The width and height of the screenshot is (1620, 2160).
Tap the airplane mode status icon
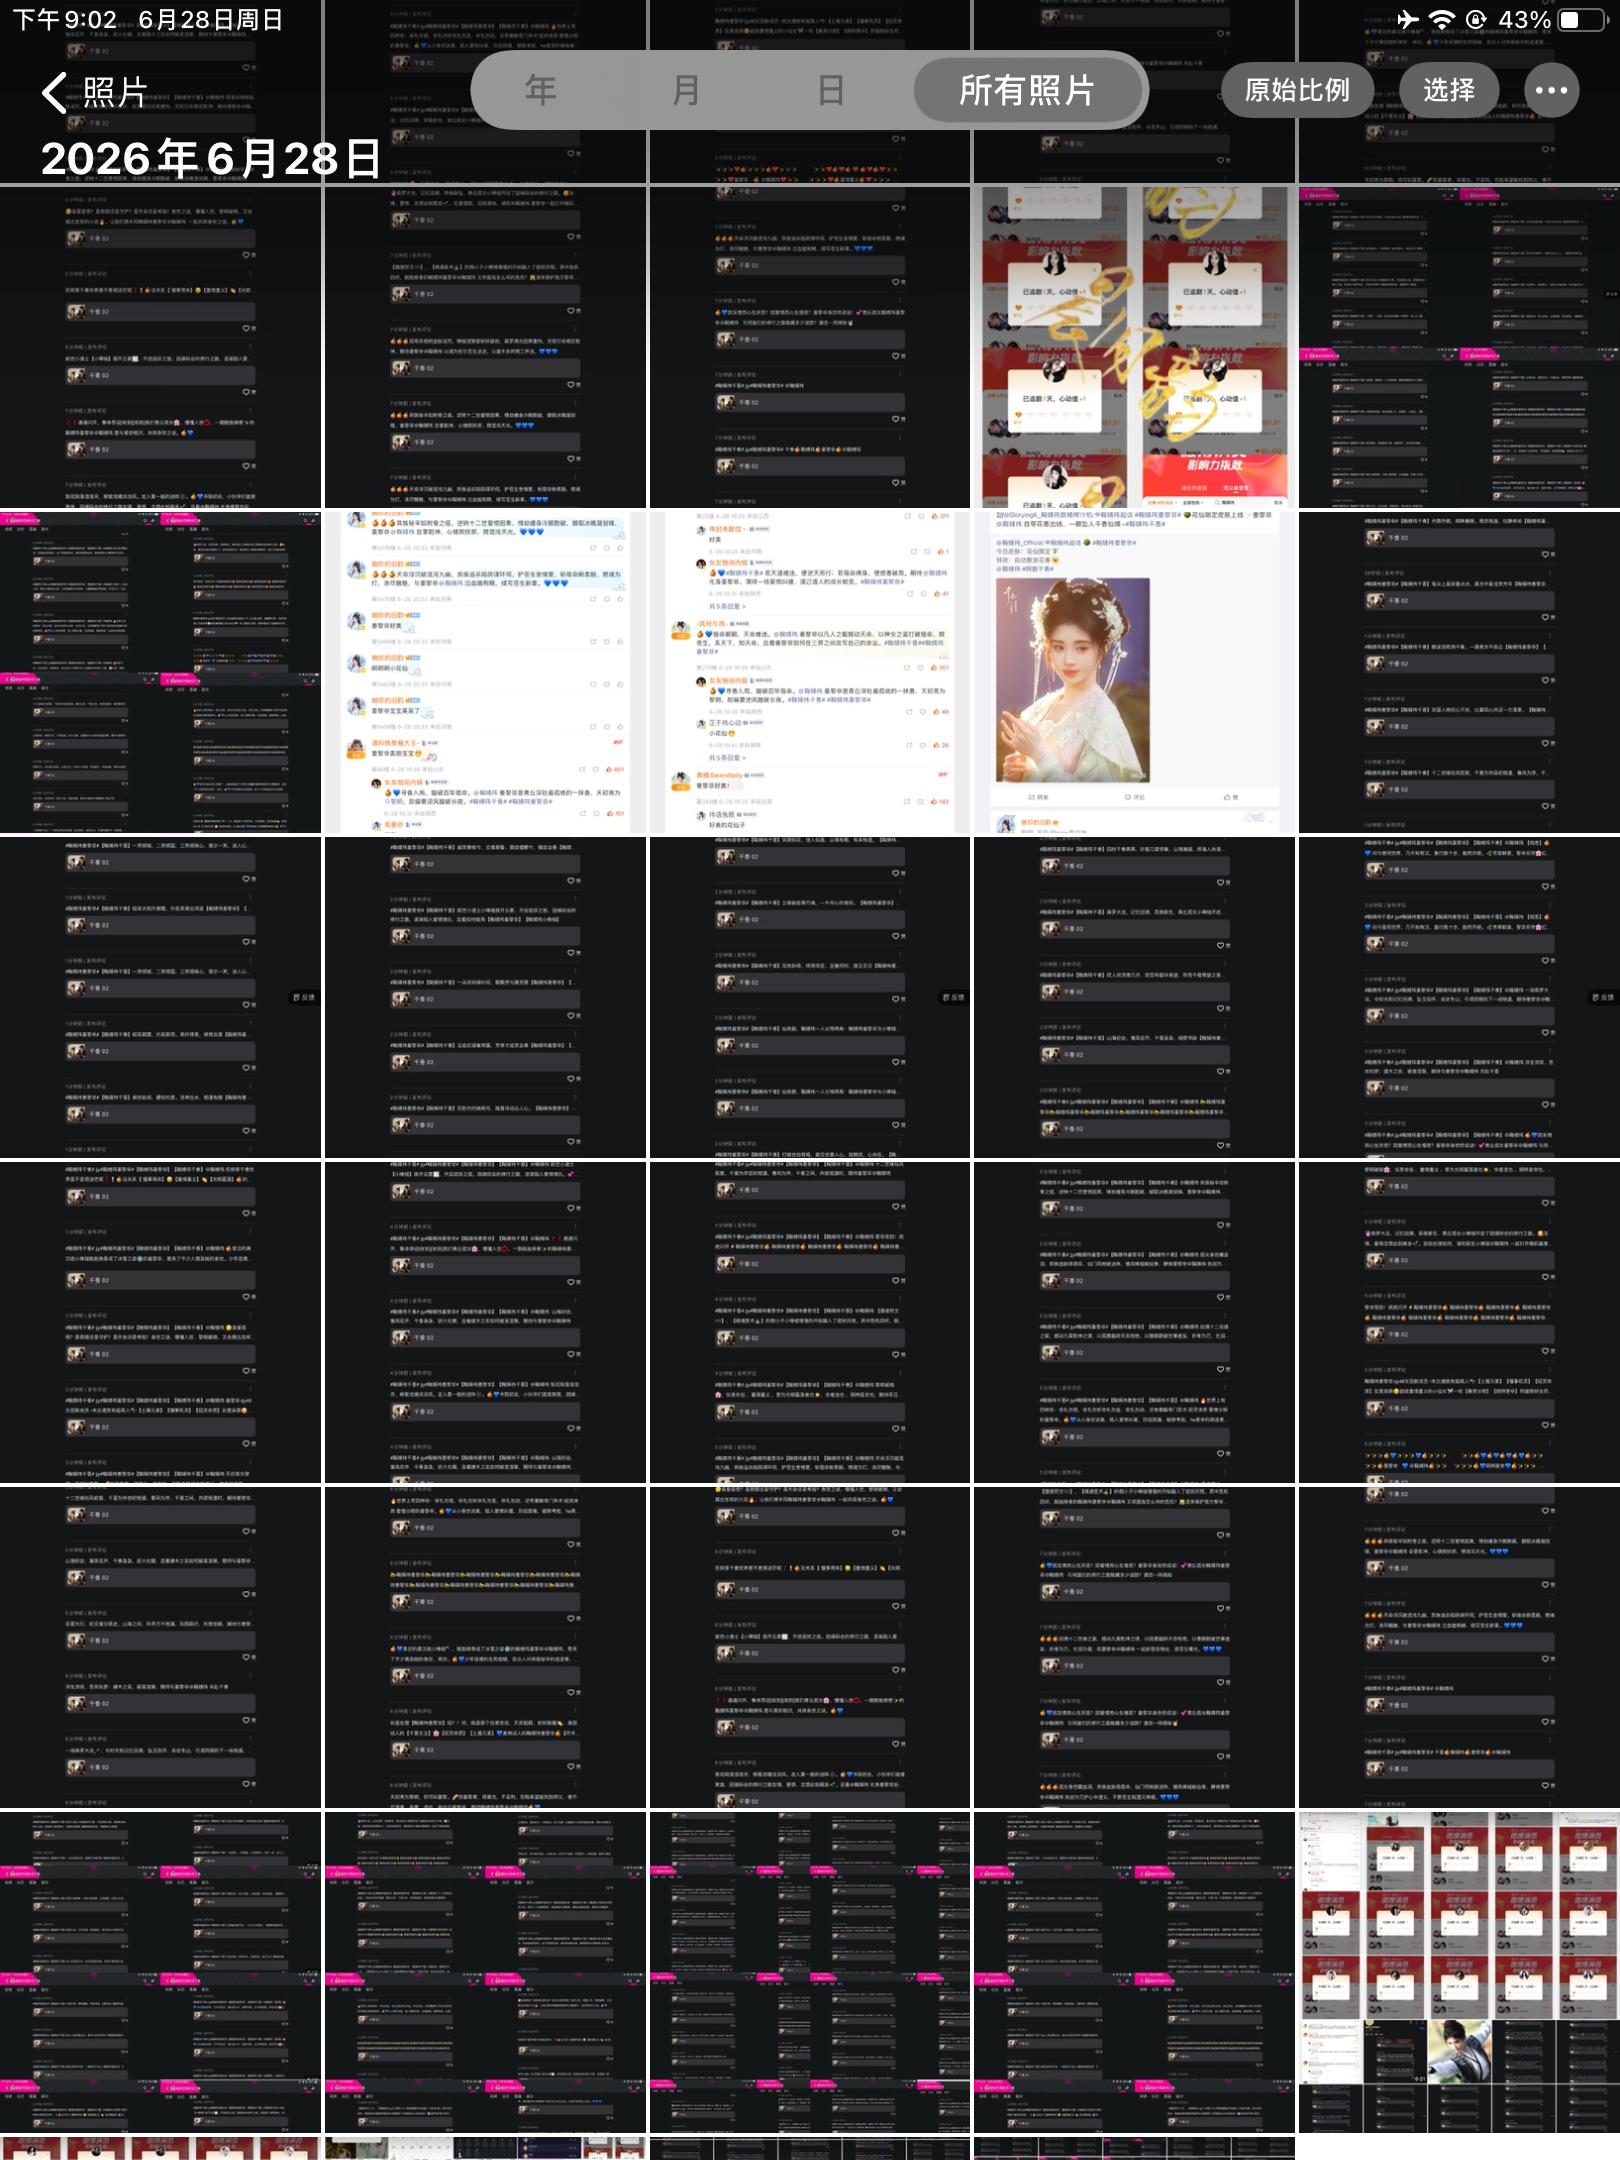(x=1407, y=20)
